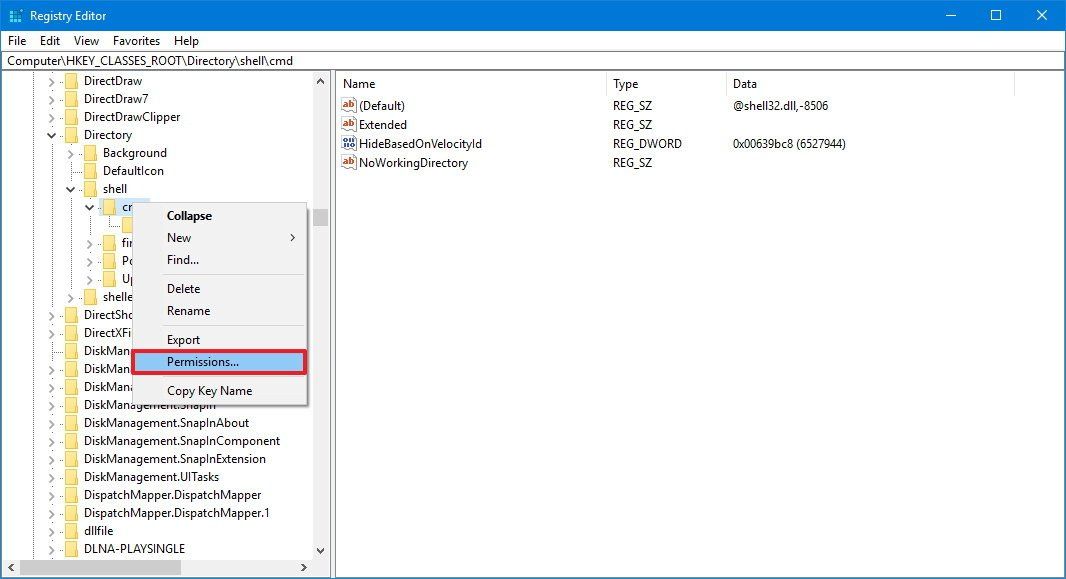Click the REG_DWORD icon for HideBasedOnVelocityId

tap(351, 143)
